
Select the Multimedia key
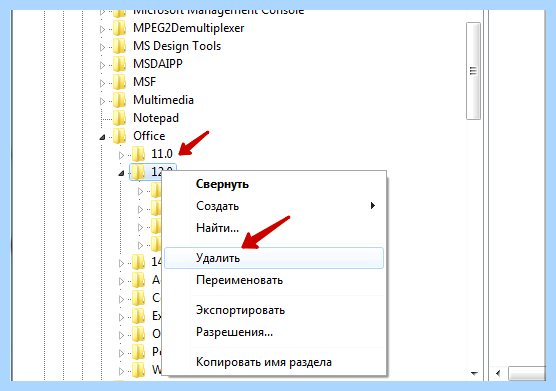coord(163,100)
